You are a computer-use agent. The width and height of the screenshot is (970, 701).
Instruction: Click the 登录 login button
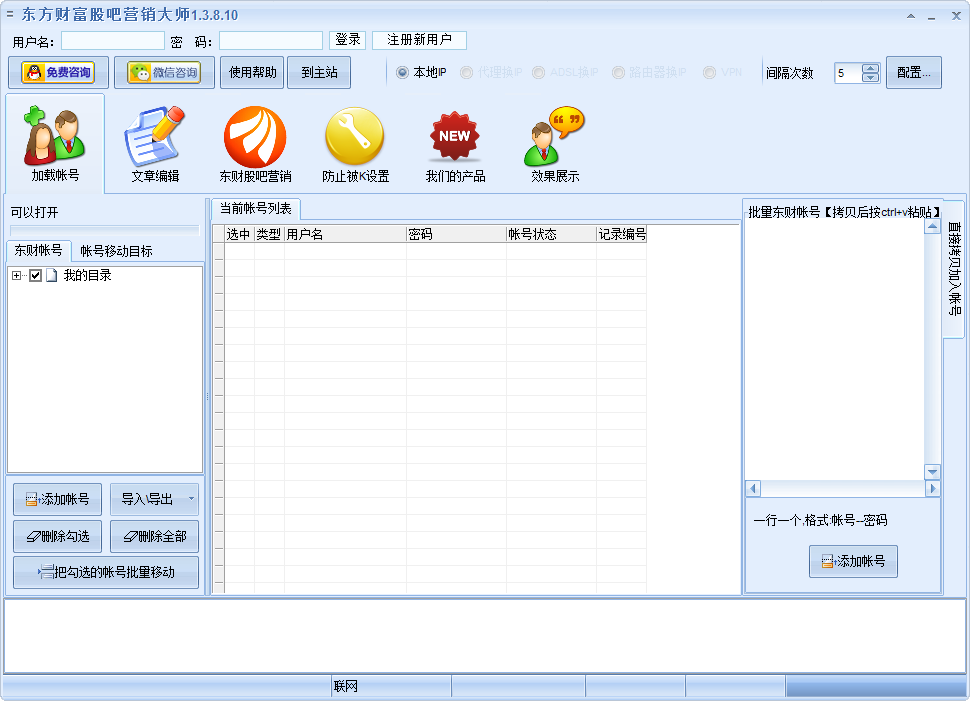[348, 40]
